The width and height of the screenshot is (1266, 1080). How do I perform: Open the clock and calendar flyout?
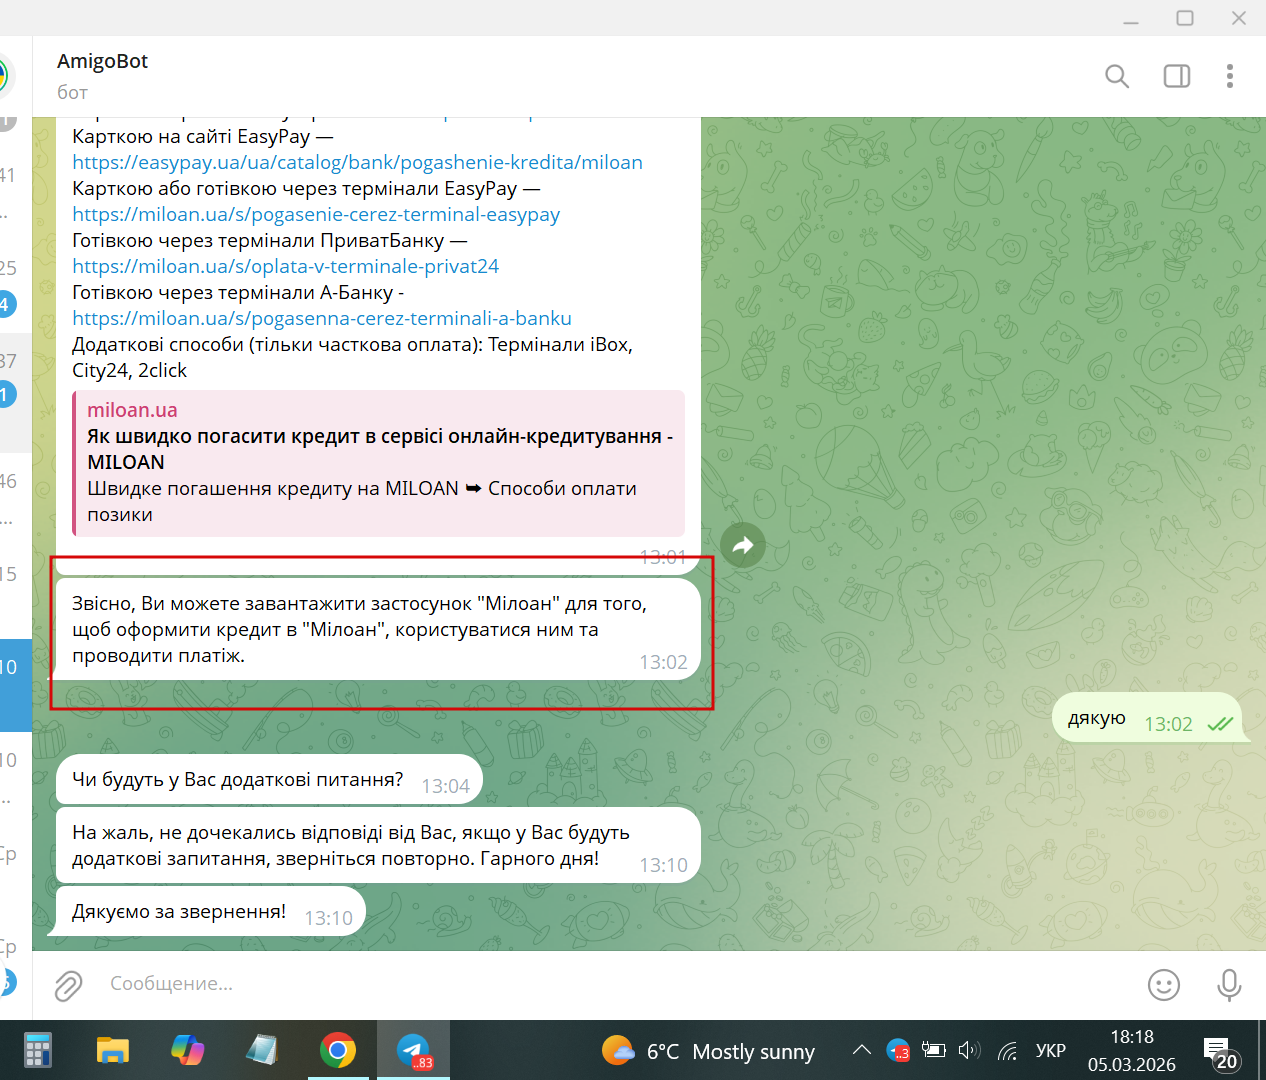(x=1132, y=1051)
